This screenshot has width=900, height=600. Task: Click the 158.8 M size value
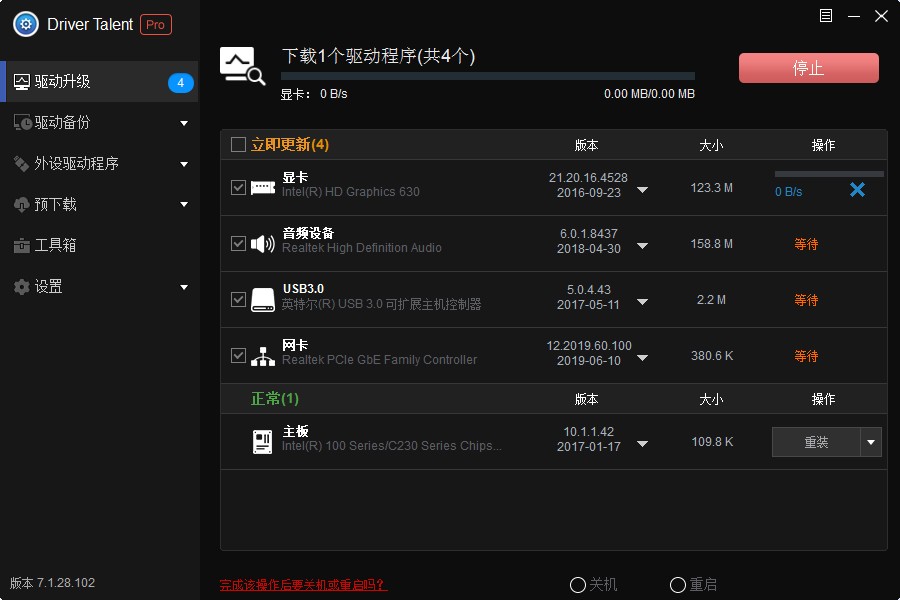(712, 244)
